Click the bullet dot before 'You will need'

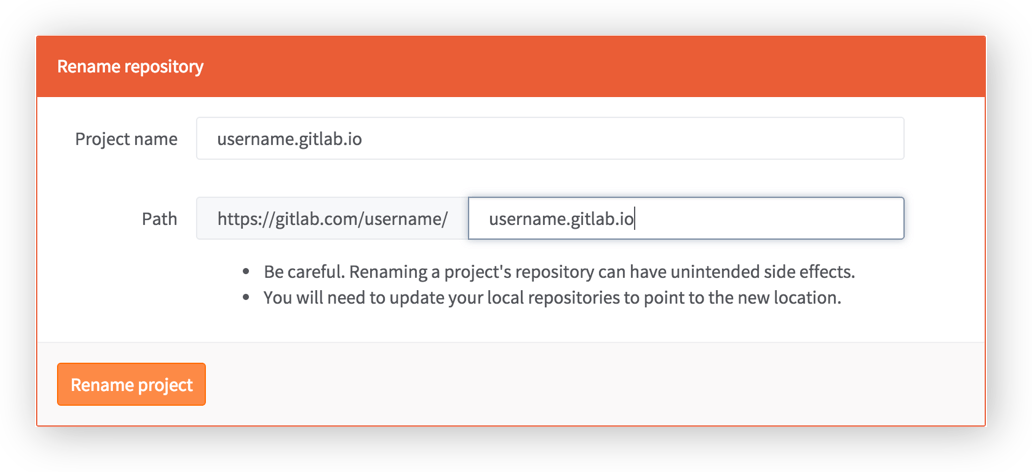pos(246,298)
